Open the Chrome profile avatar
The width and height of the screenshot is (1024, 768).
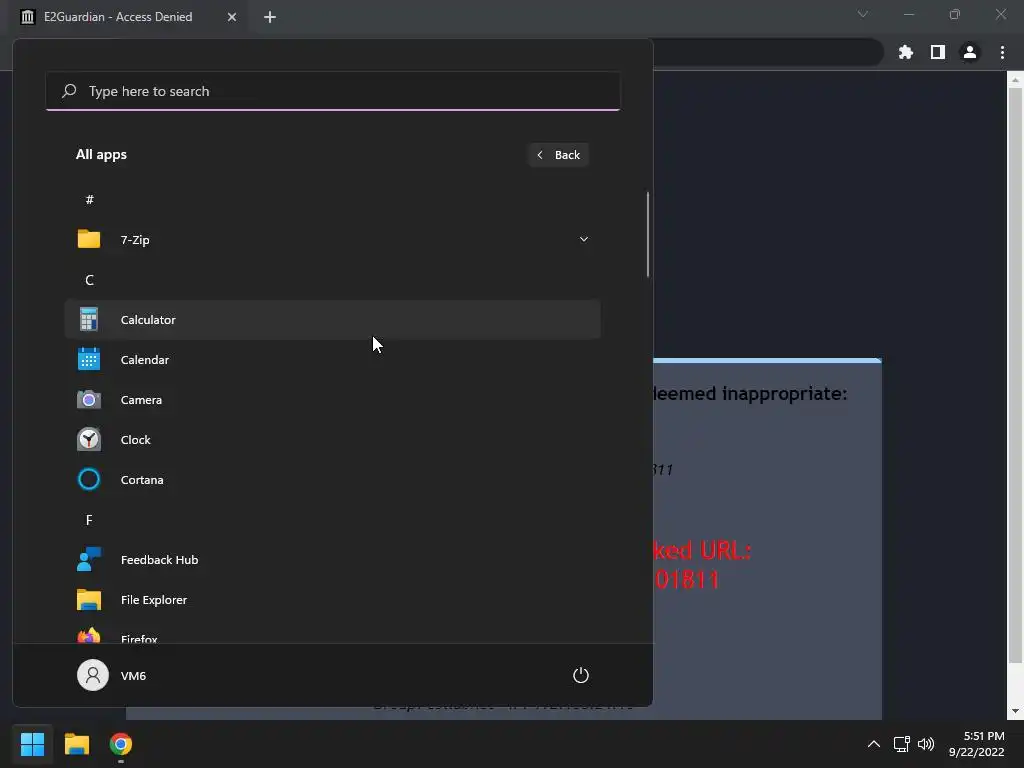tap(970, 52)
